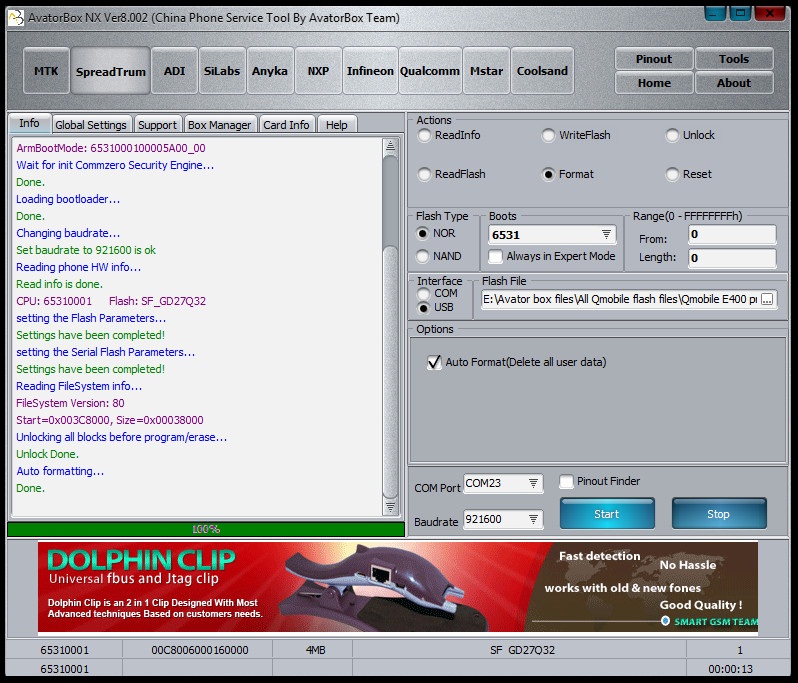
Task: Switch to the Info tab
Action: 30,124
